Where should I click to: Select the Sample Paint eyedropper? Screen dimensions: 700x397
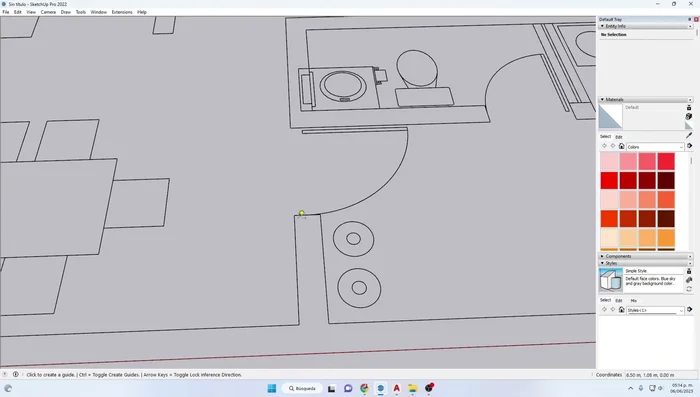click(x=689, y=135)
